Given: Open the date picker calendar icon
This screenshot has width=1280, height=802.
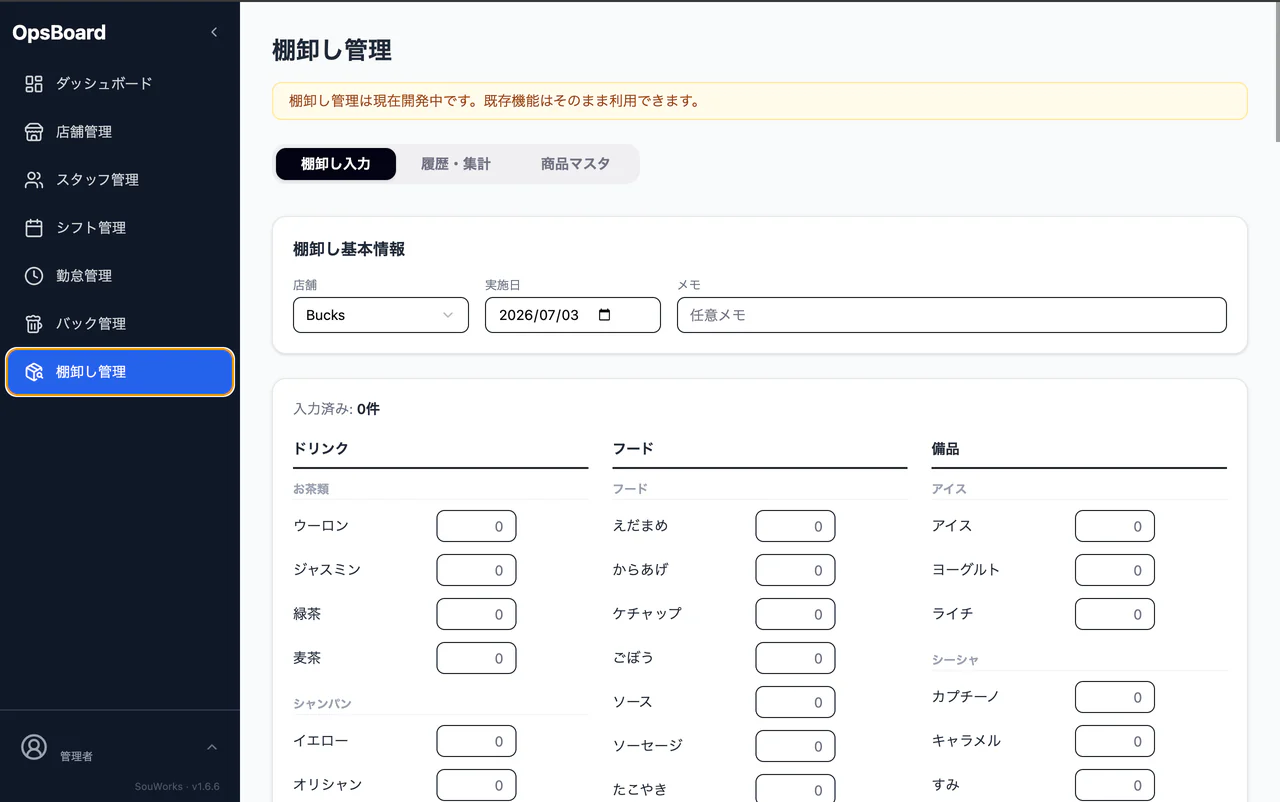Looking at the screenshot, I should [604, 315].
